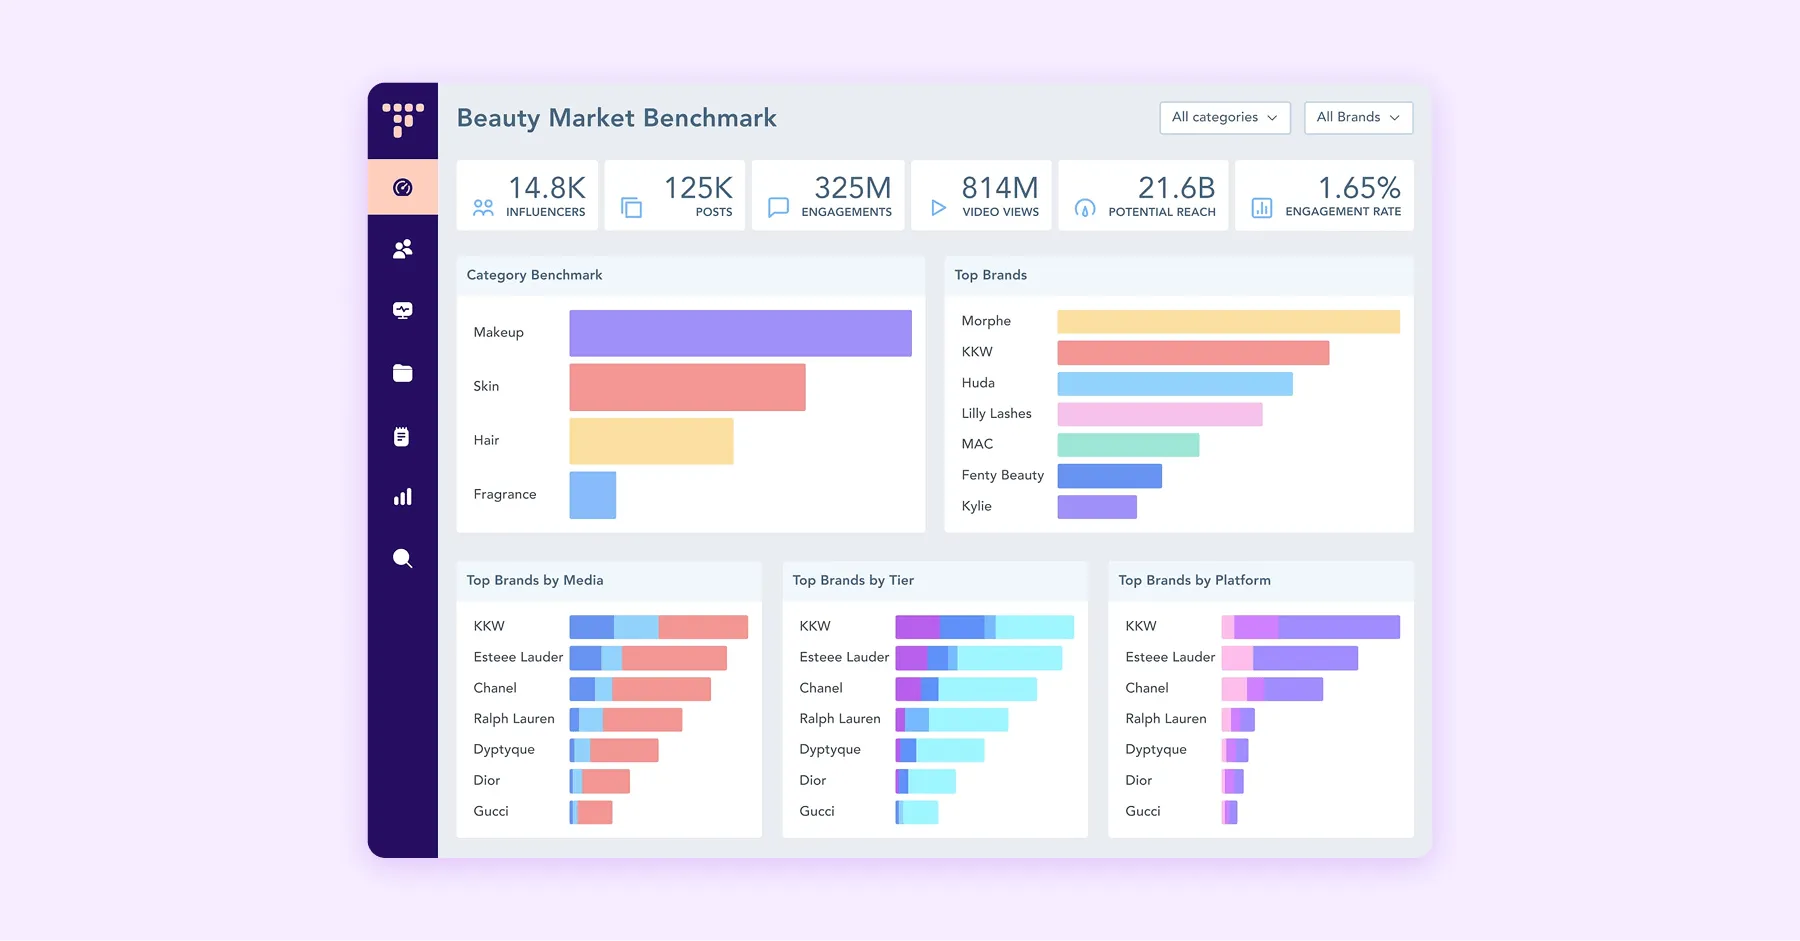Open the All categories dropdown
Viewport: 1800px width, 941px height.
[1225, 118]
